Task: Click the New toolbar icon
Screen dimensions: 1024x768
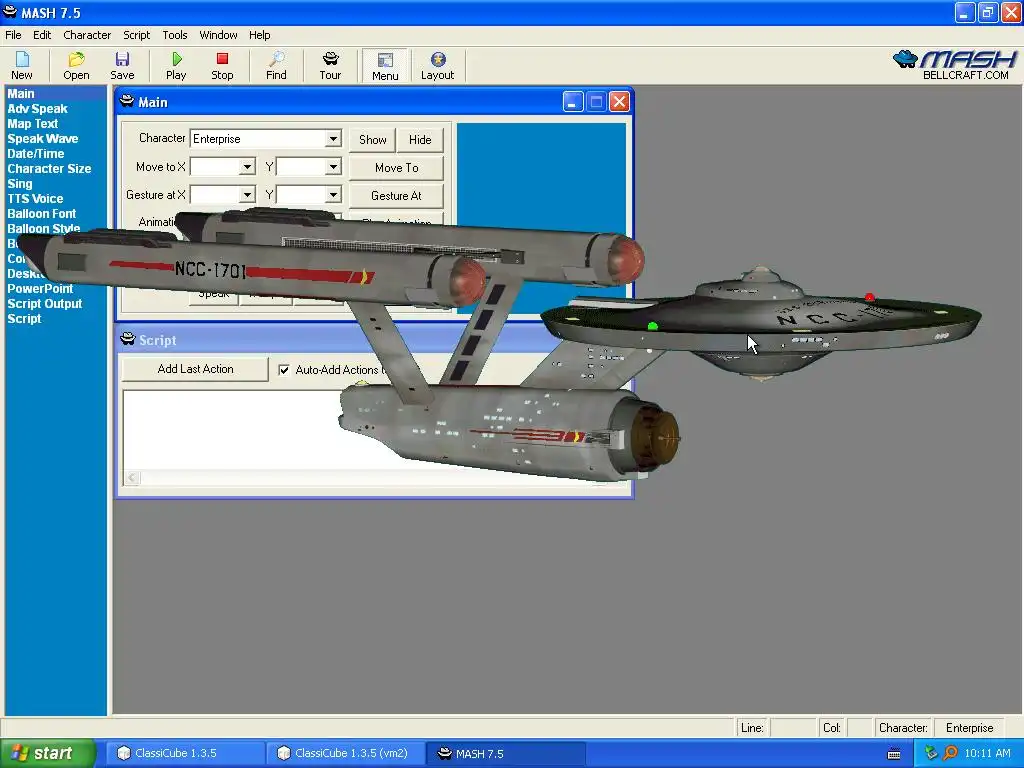Action: [x=22, y=66]
